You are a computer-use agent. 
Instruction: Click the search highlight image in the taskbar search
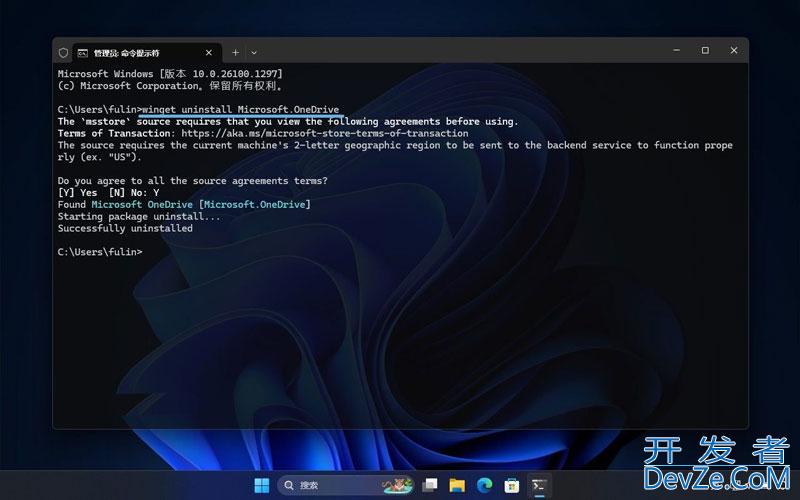[397, 485]
